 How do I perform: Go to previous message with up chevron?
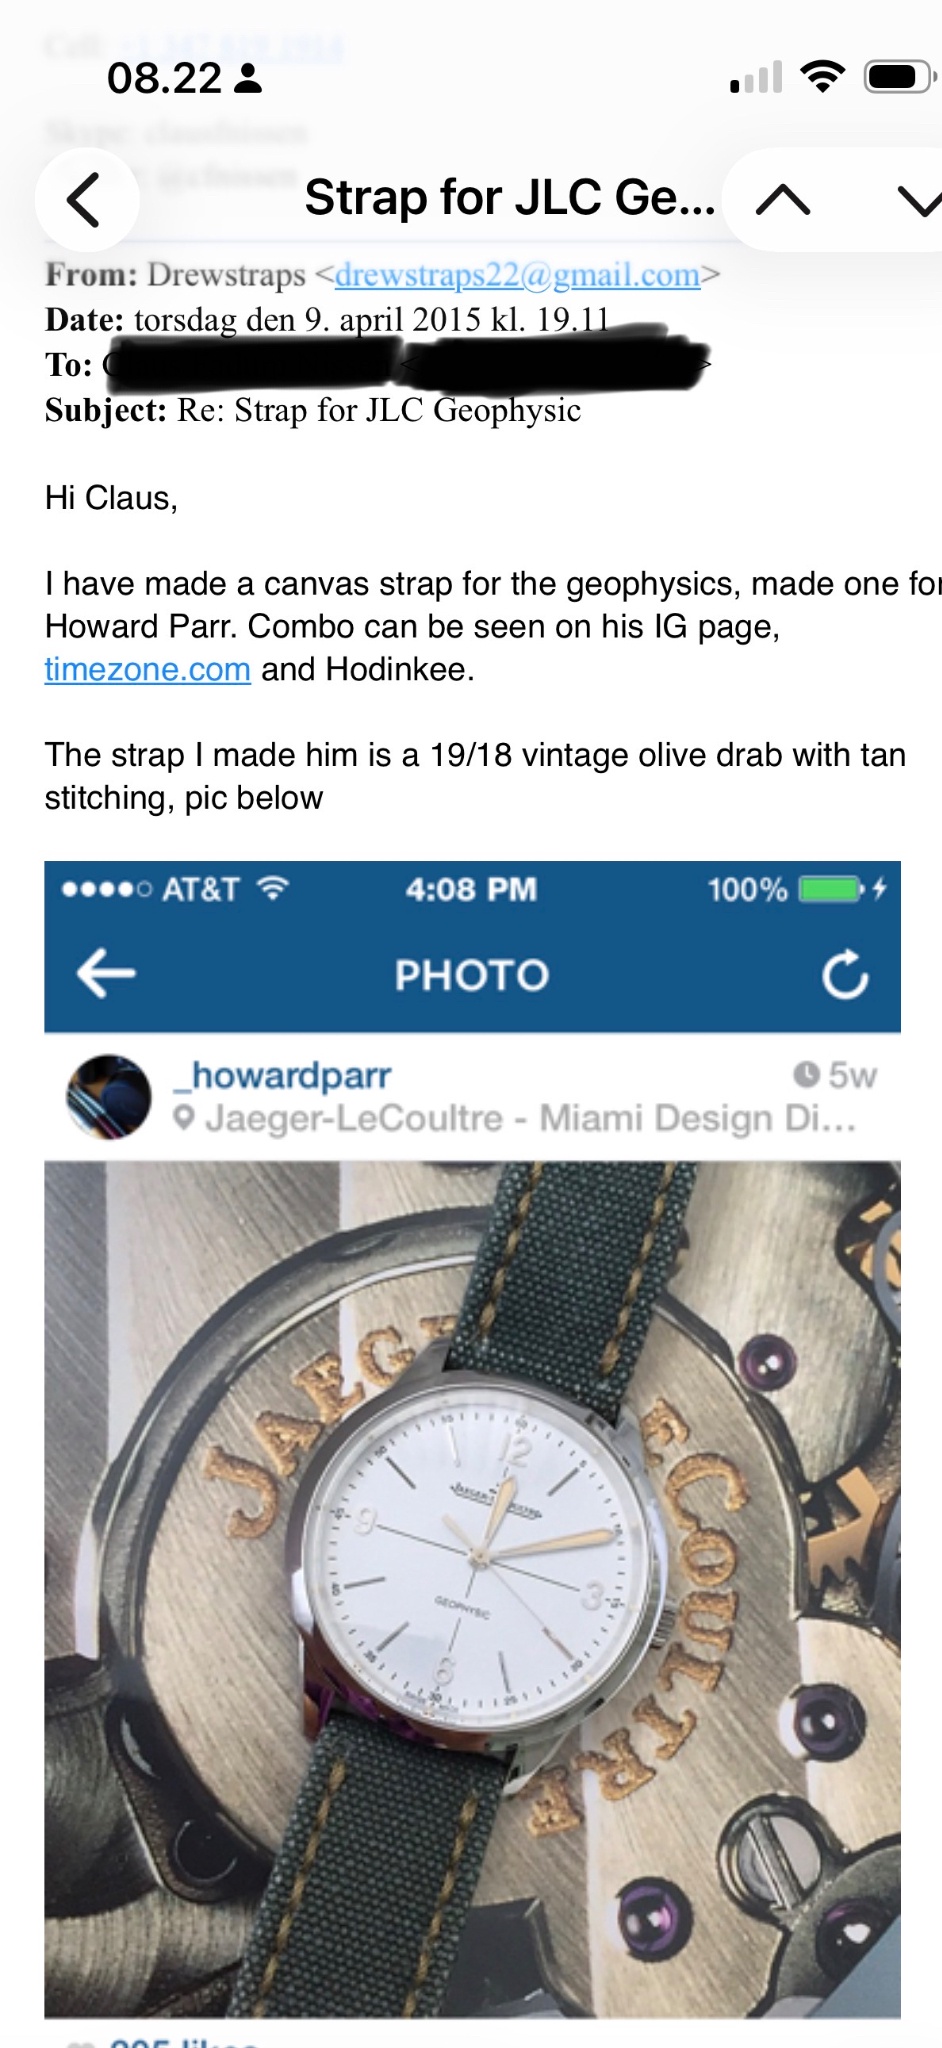click(x=783, y=200)
